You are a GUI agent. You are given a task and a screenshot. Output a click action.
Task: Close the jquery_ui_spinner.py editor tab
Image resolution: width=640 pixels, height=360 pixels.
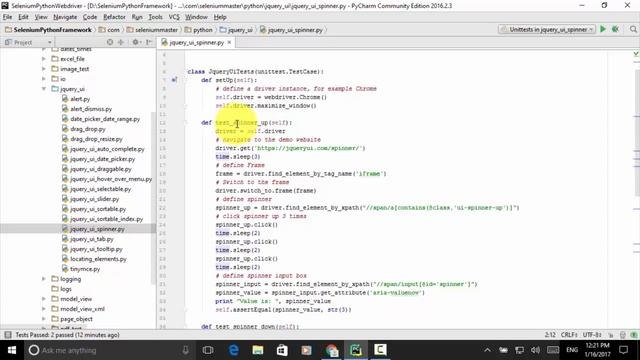point(229,42)
